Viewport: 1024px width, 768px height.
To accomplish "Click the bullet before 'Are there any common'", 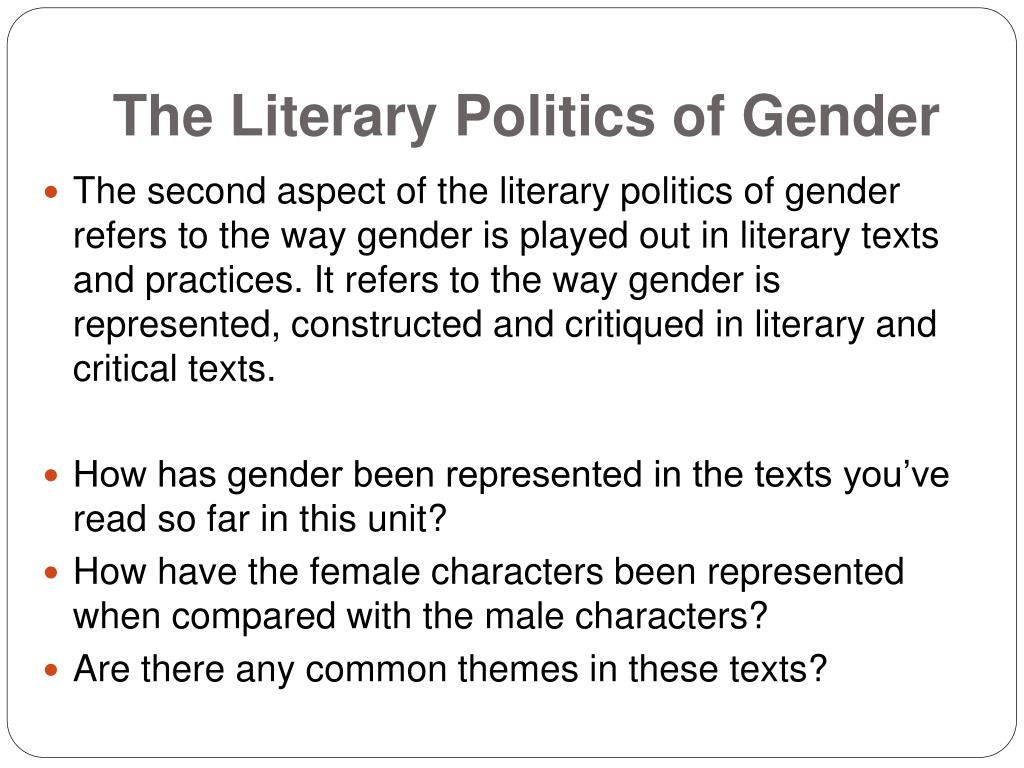I will coord(52,670).
